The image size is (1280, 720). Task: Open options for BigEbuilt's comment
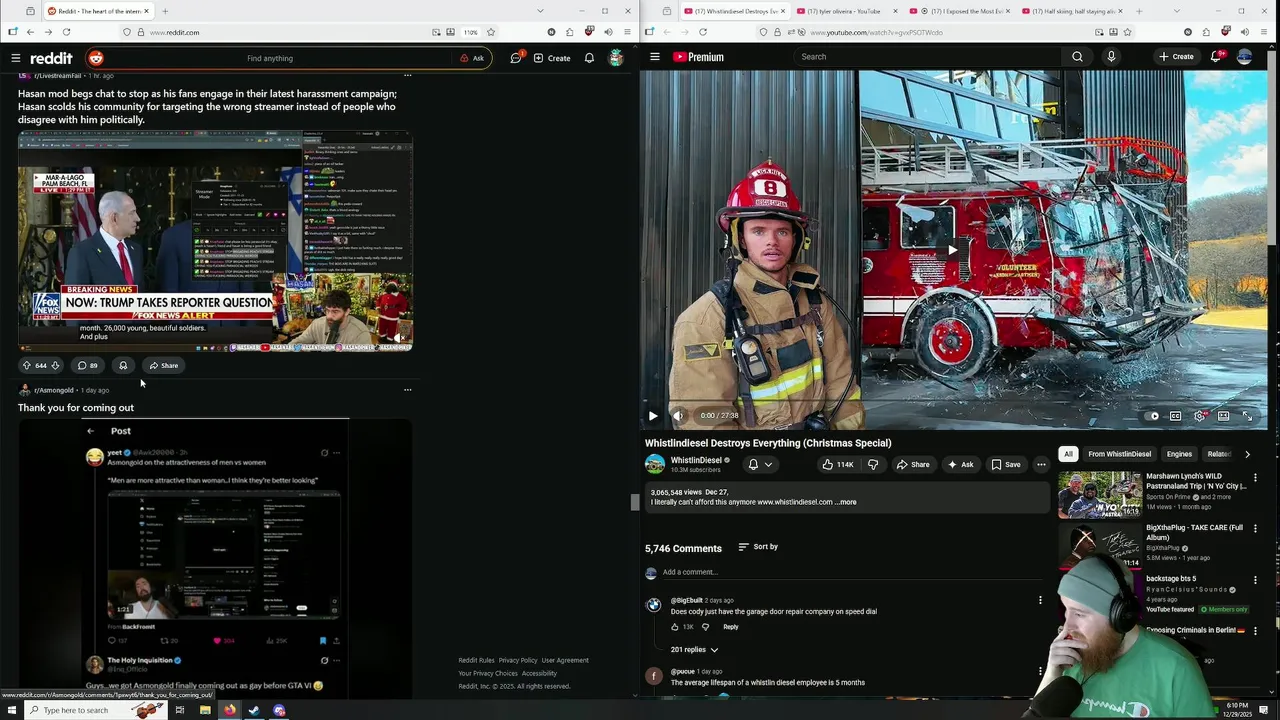[x=1040, y=601]
